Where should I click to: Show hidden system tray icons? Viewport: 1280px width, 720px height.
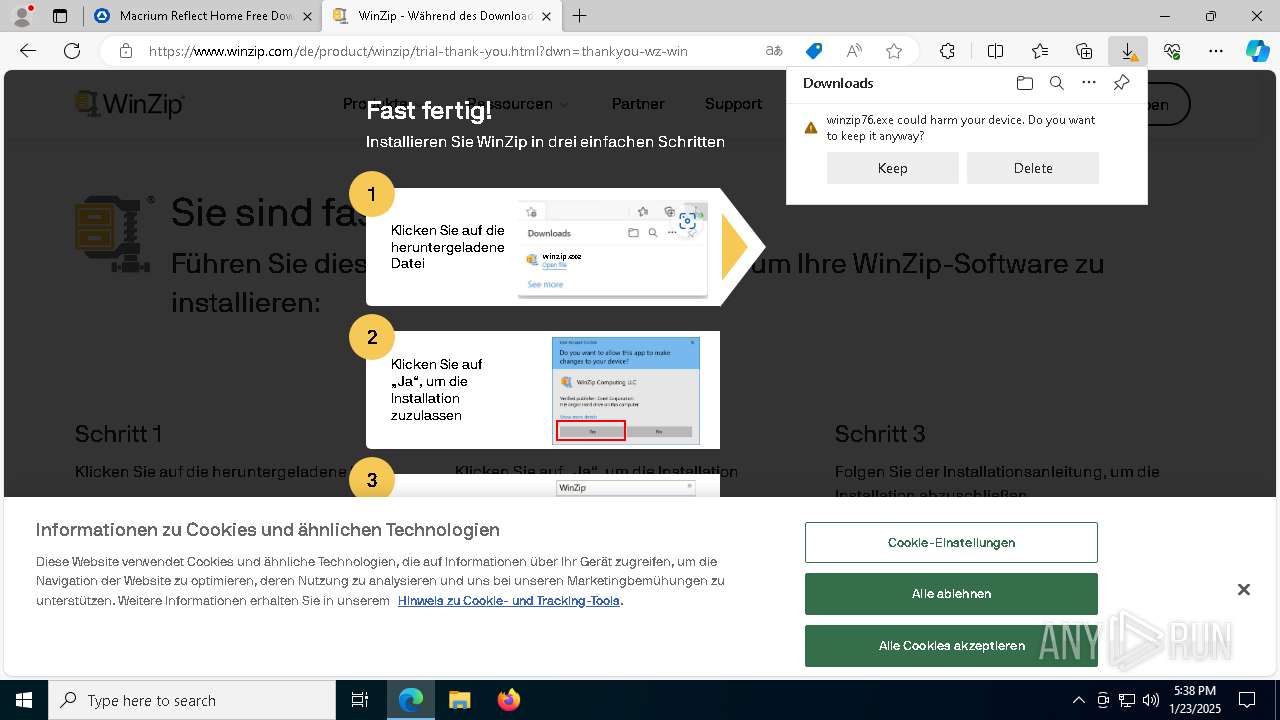click(x=1078, y=700)
